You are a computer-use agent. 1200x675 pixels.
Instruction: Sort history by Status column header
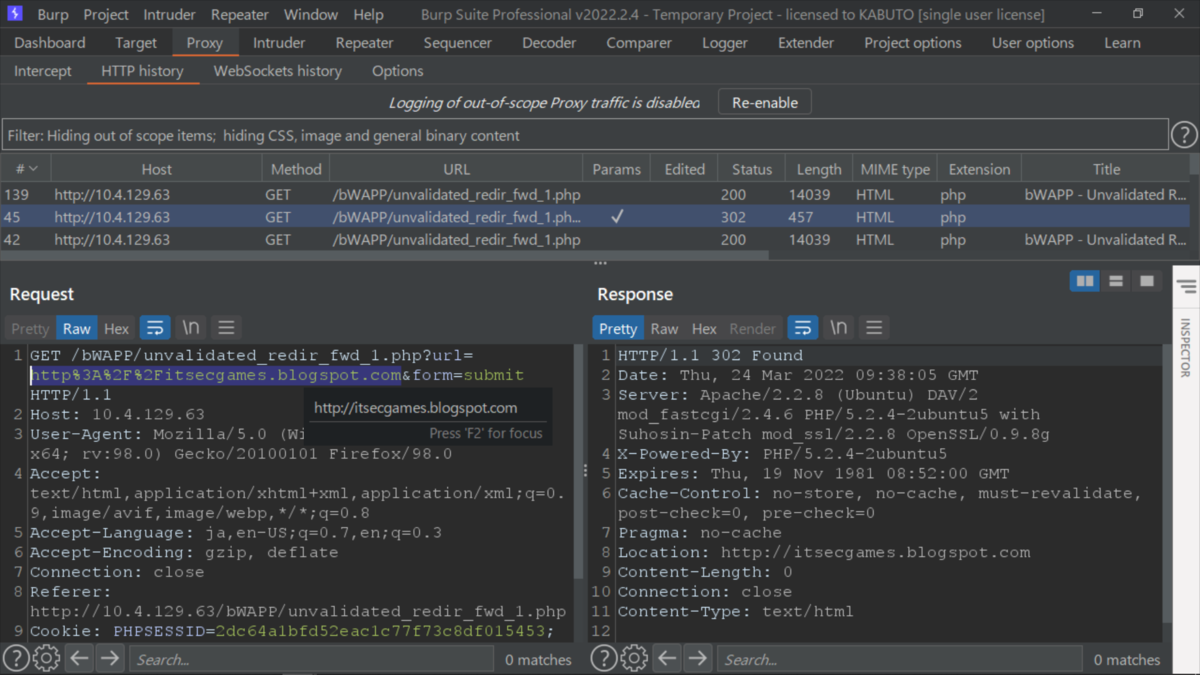(751, 169)
